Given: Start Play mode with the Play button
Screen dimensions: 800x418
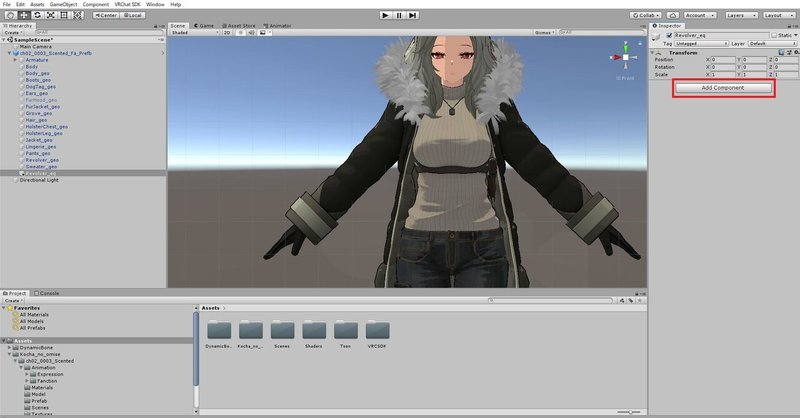Looking at the screenshot, I should point(385,15).
